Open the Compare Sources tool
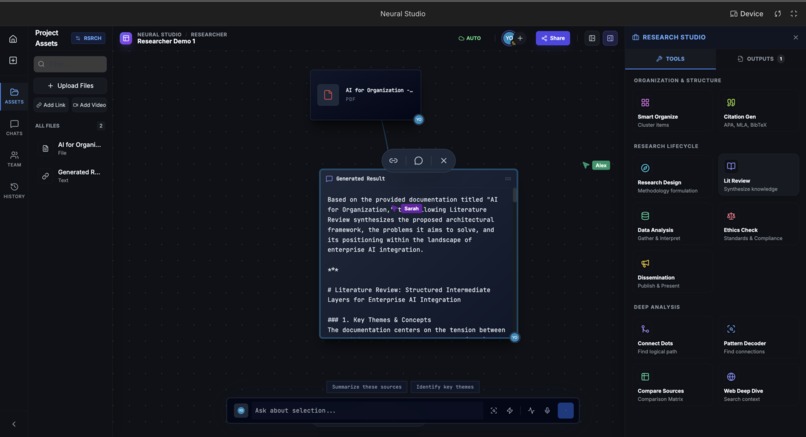Image resolution: width=806 pixels, height=437 pixels. click(671, 386)
